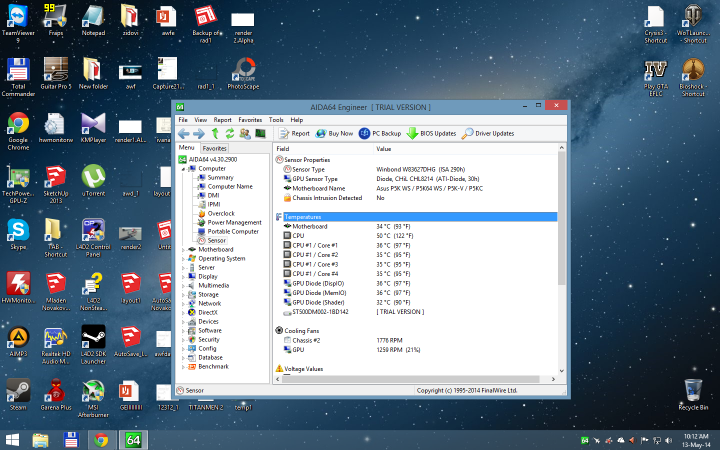Select the IPMI tree item
The image size is (720, 450).
click(x=214, y=205)
